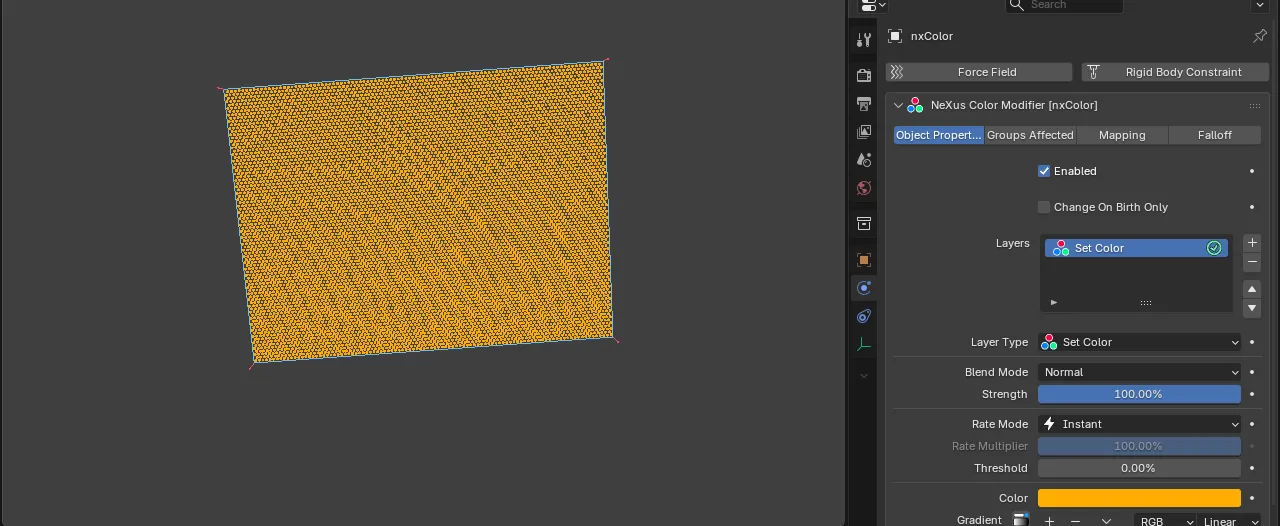Screen dimensions: 1280x526
Task: Animate the Enabled property dot
Action: [1252, 171]
